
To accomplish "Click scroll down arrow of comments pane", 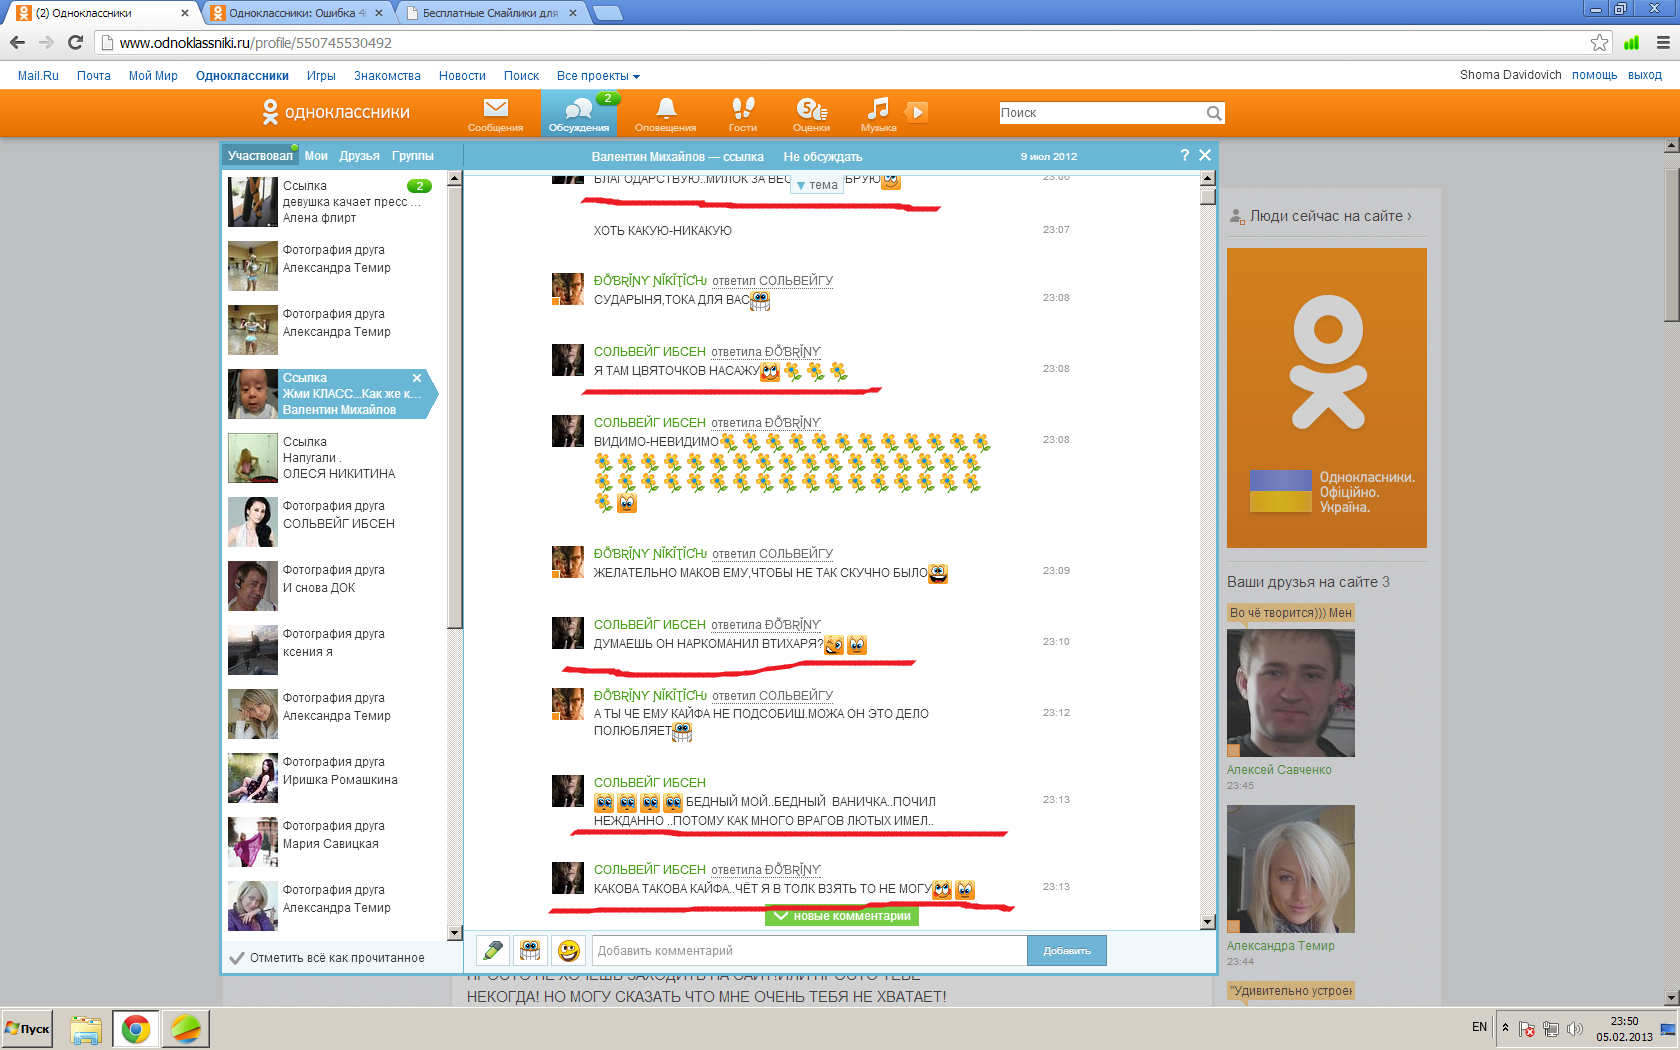I will [1208, 922].
